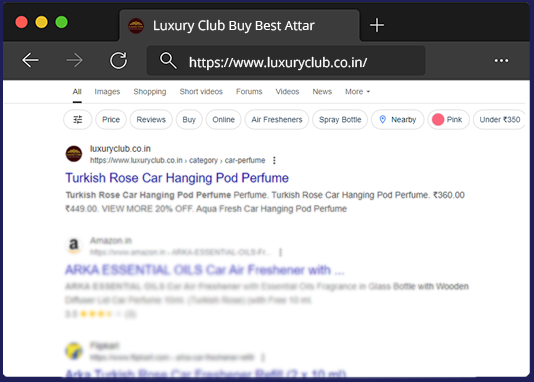
Task: Open a new tab with plus icon
Action: tap(377, 25)
